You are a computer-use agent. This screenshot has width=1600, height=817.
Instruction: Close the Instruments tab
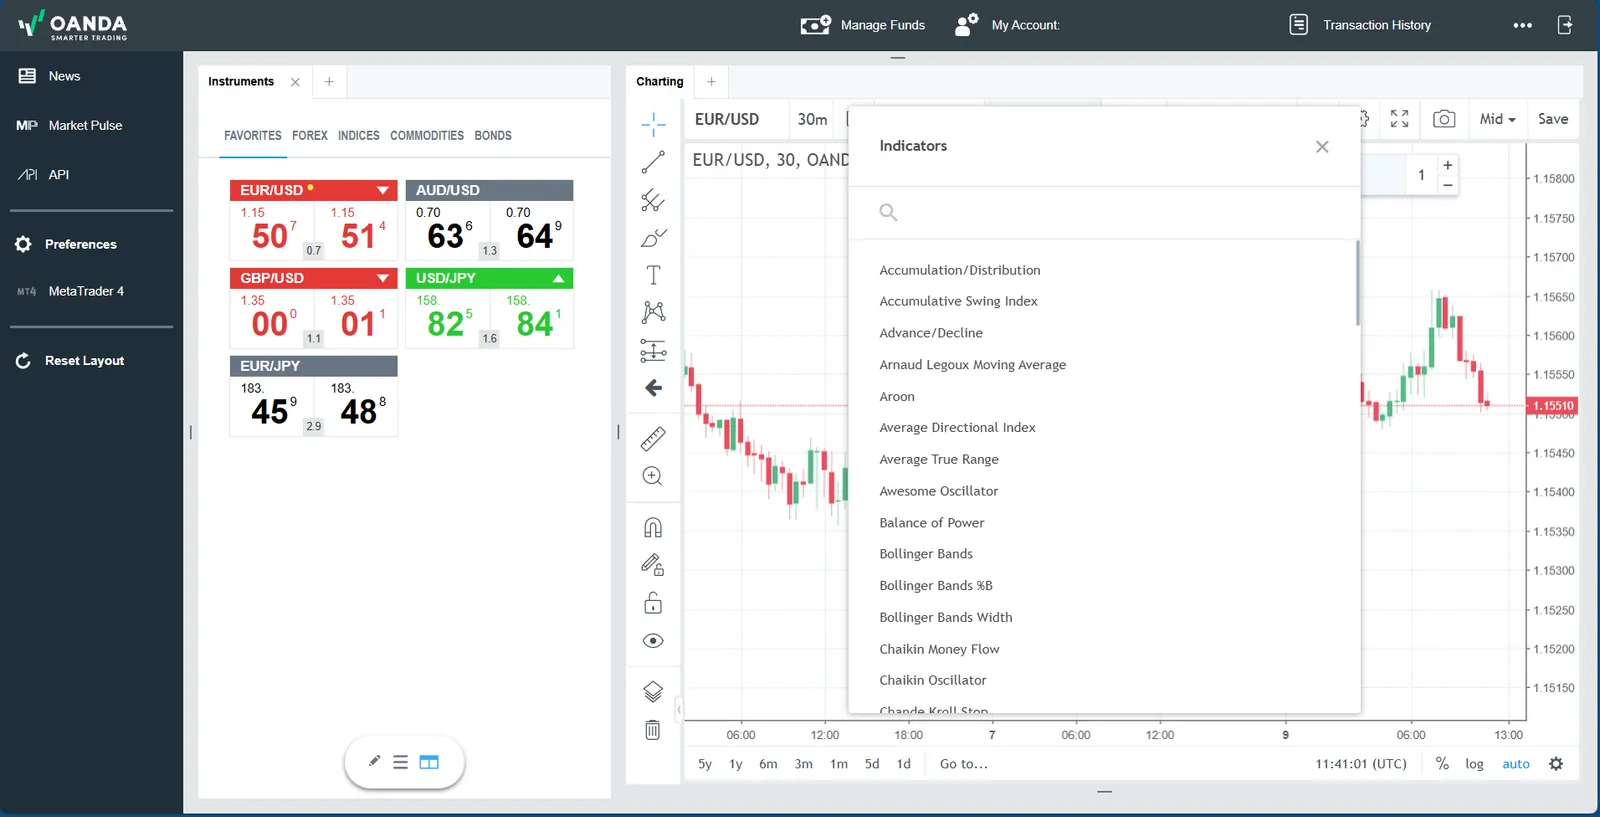295,82
